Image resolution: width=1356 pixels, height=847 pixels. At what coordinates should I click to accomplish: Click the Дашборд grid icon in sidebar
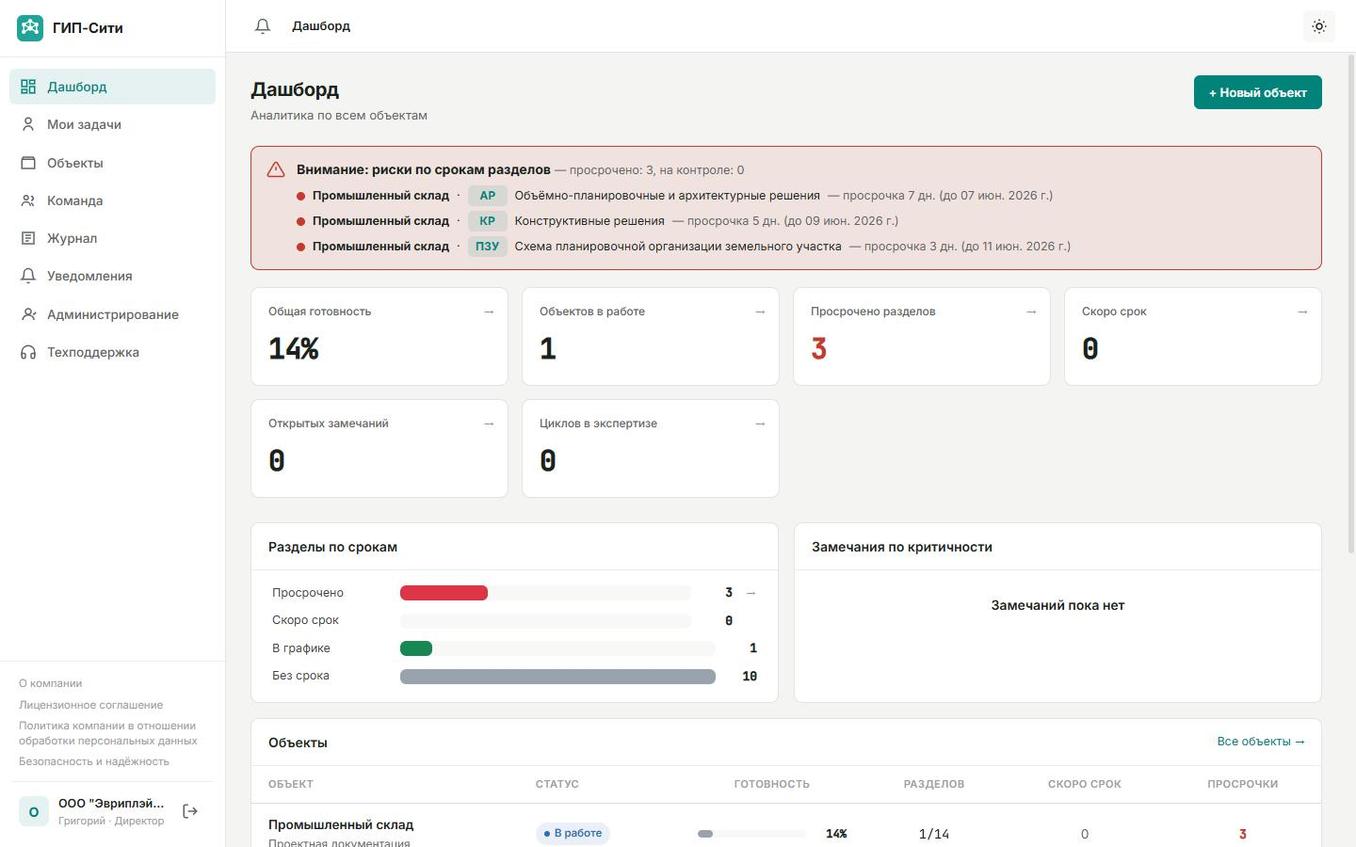point(28,87)
